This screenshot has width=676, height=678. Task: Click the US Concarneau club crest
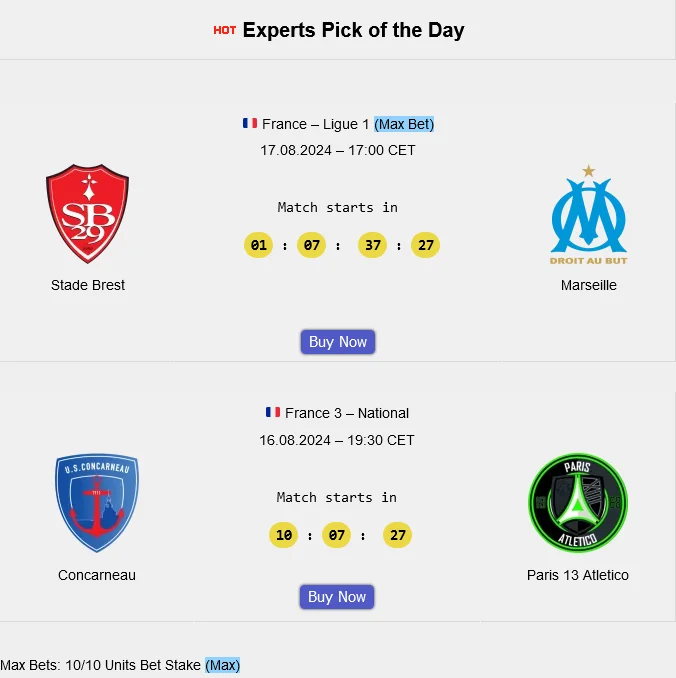(x=96, y=503)
